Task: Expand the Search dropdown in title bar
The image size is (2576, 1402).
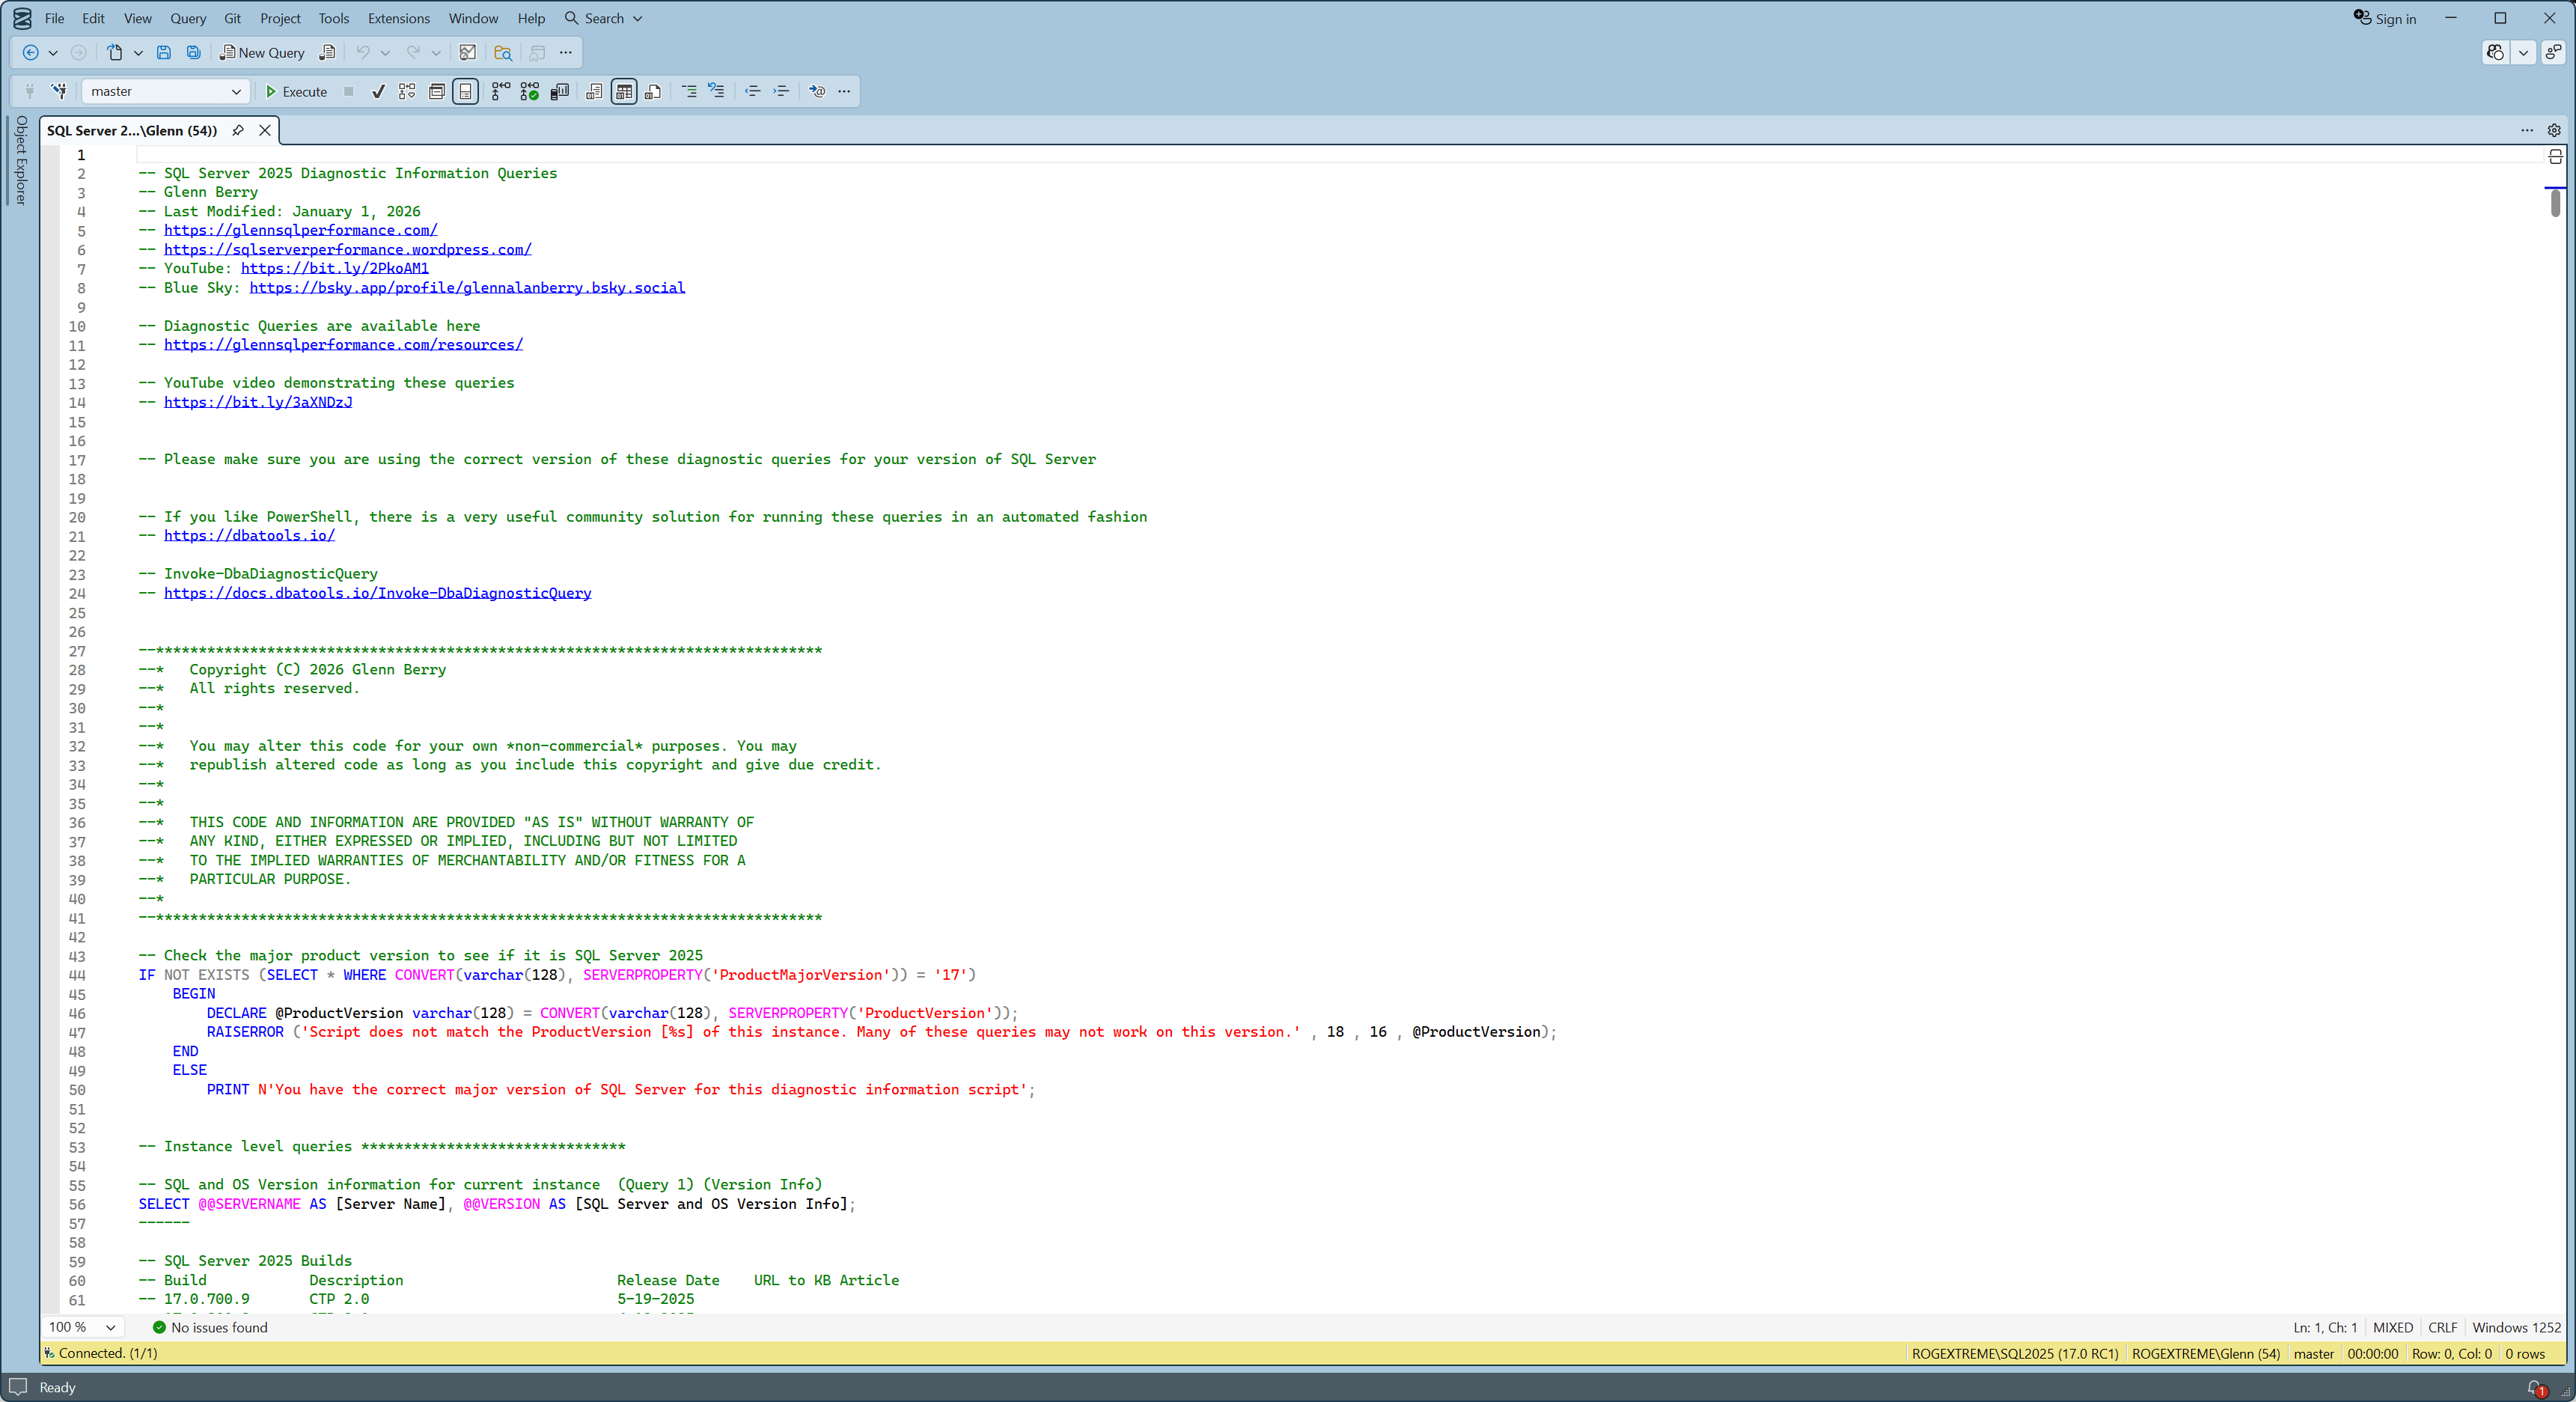Action: 638,18
